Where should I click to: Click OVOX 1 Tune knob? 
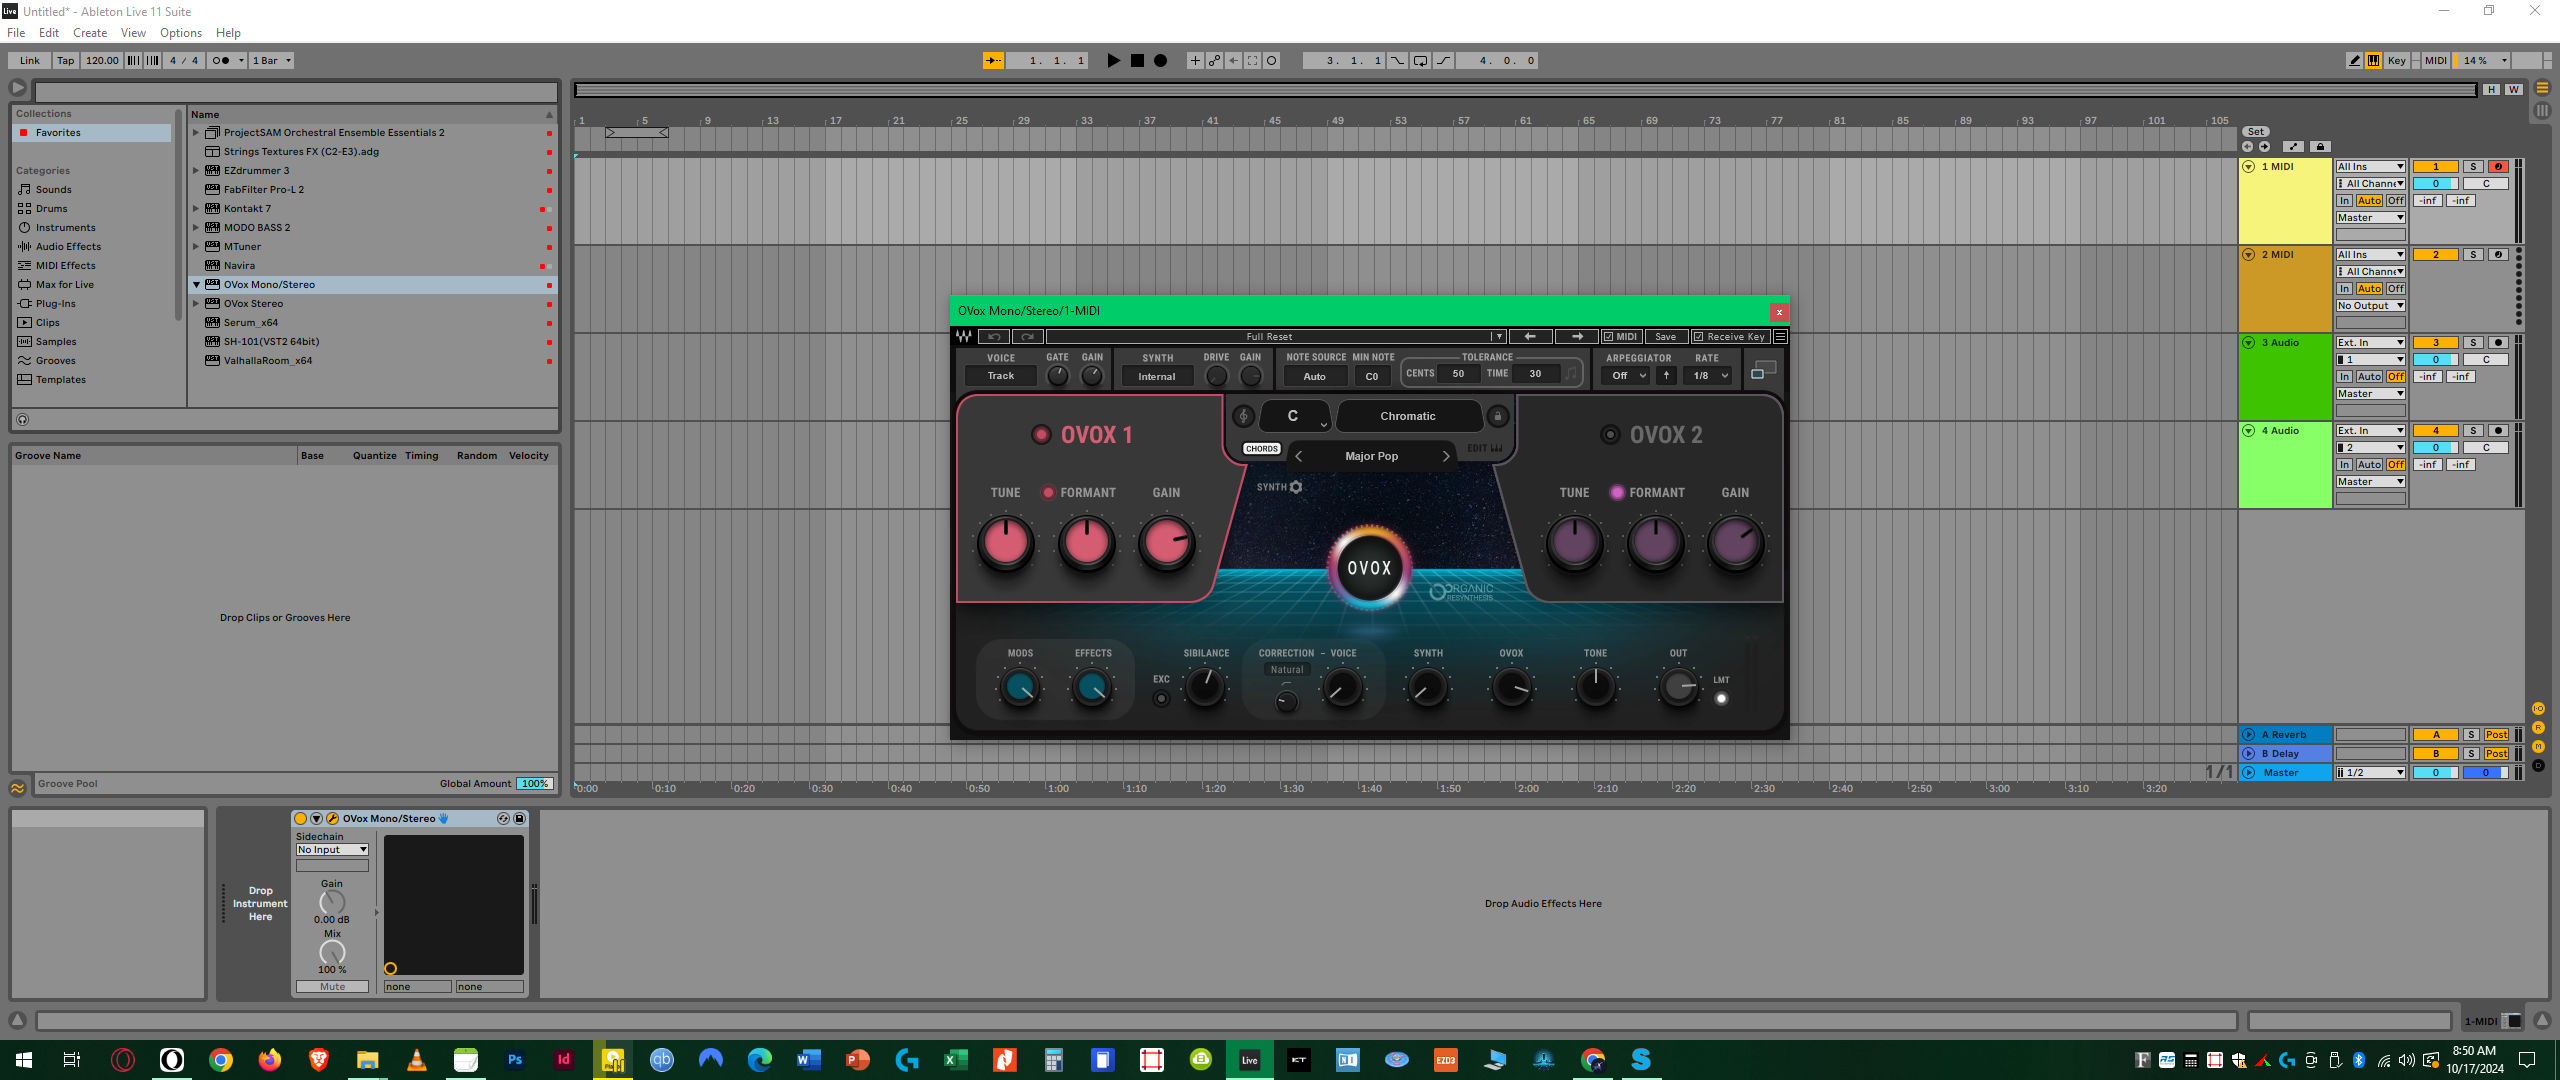pyautogui.click(x=1005, y=543)
